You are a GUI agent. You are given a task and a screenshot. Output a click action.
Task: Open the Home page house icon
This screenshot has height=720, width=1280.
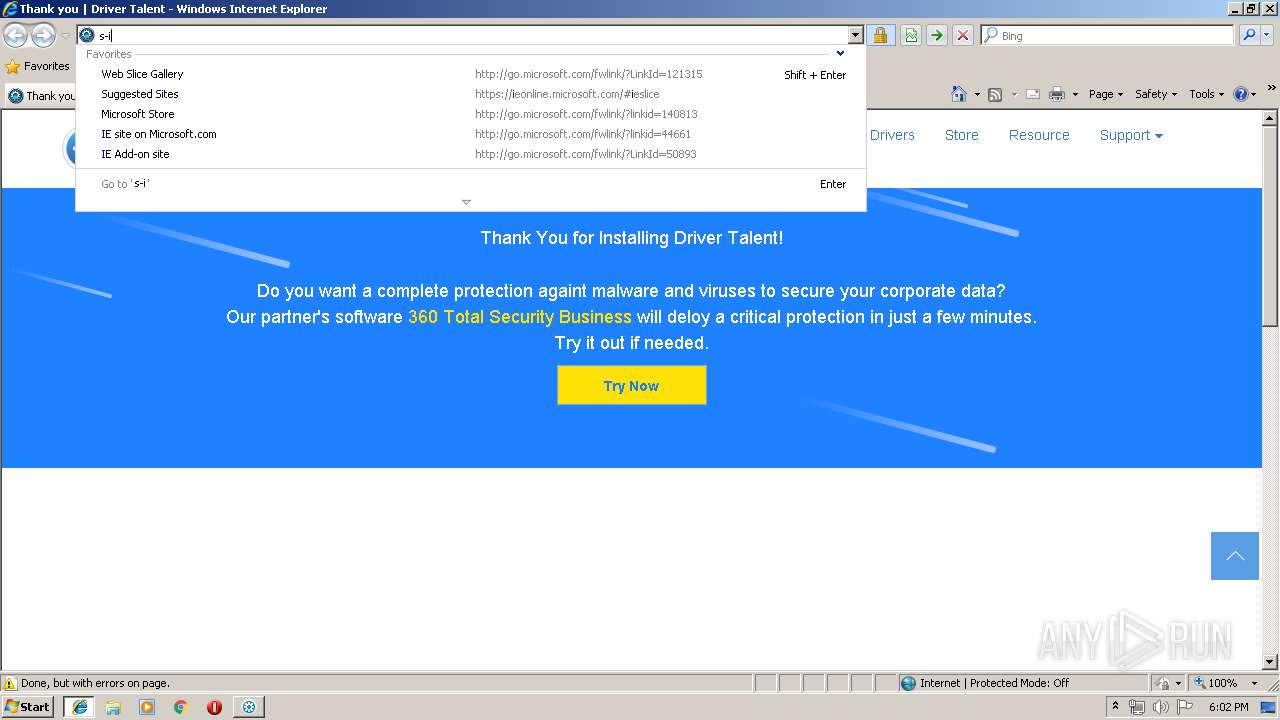pyautogui.click(x=959, y=94)
